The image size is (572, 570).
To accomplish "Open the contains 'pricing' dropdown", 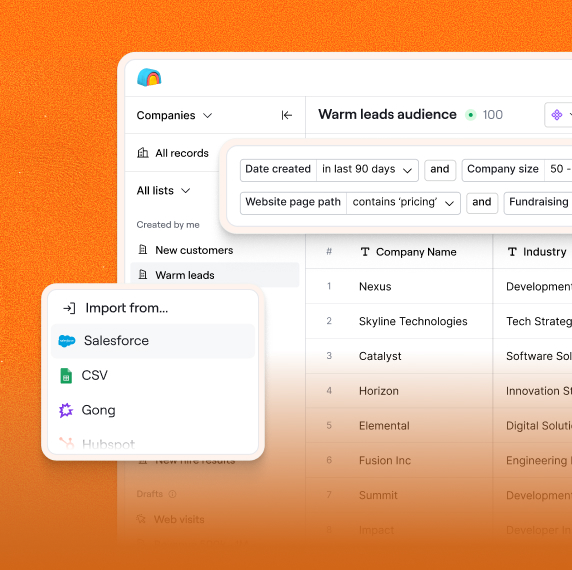I will coord(403,202).
